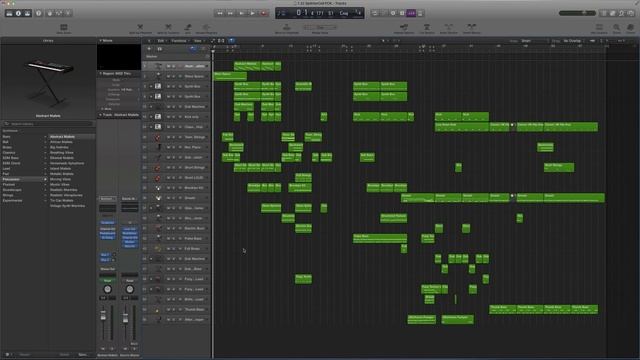Click the Revert button in Library

(x=24, y=355)
